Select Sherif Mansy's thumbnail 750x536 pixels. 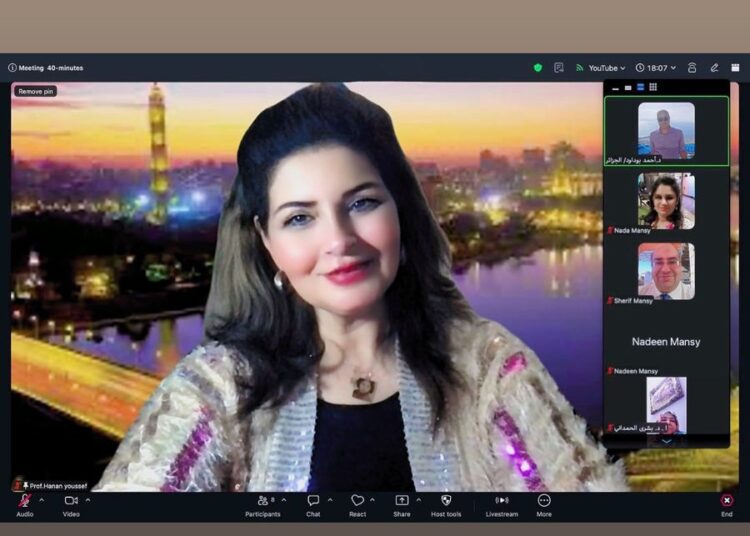point(666,271)
